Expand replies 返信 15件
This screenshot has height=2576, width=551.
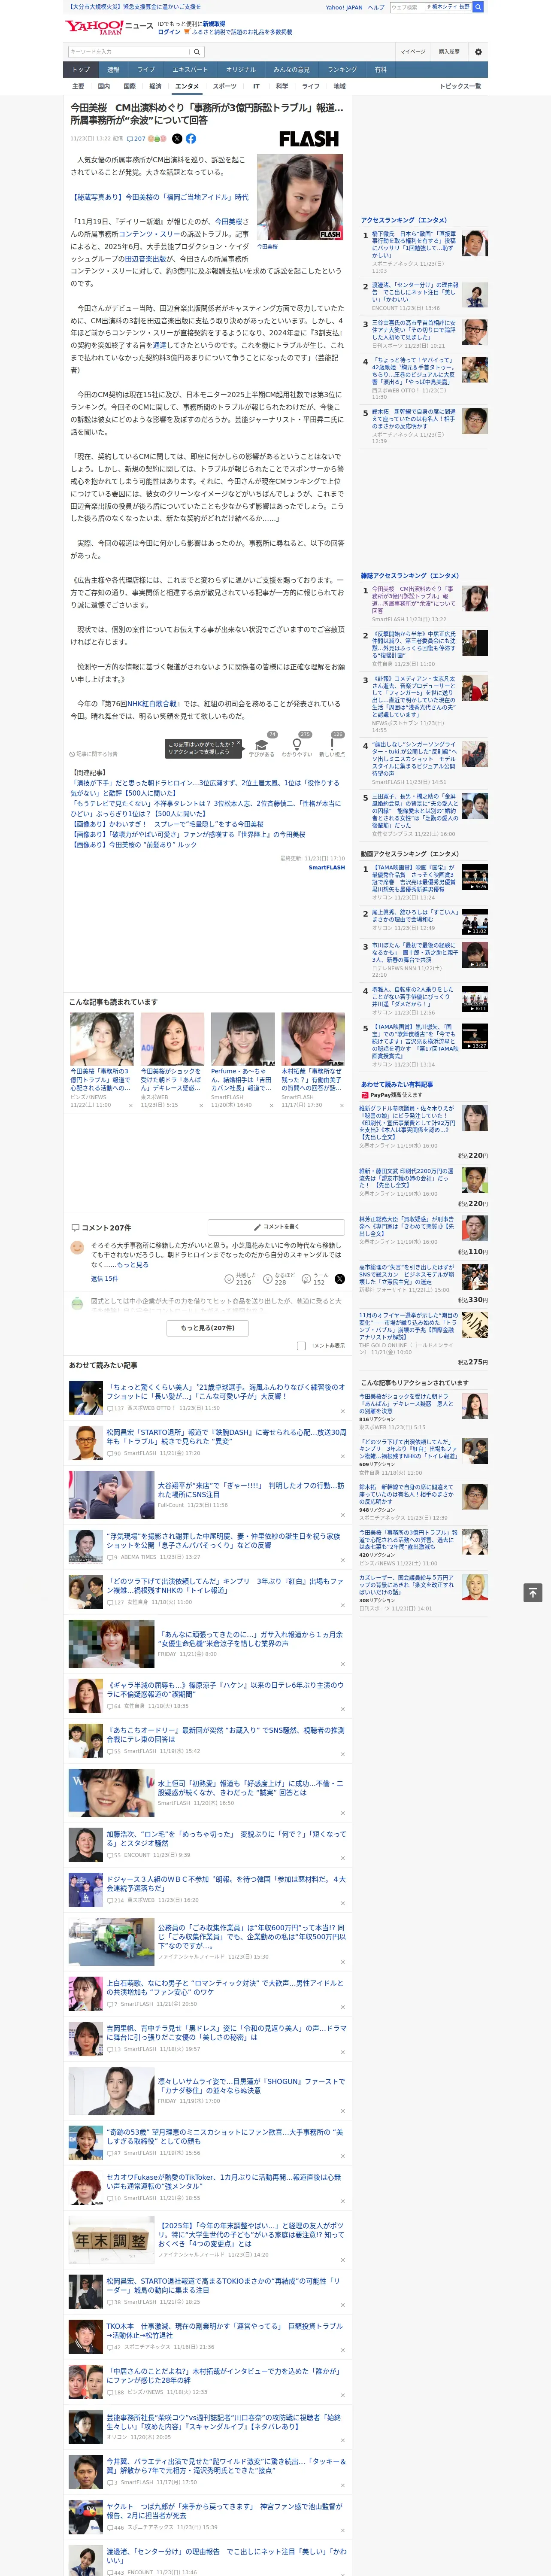(104, 1279)
